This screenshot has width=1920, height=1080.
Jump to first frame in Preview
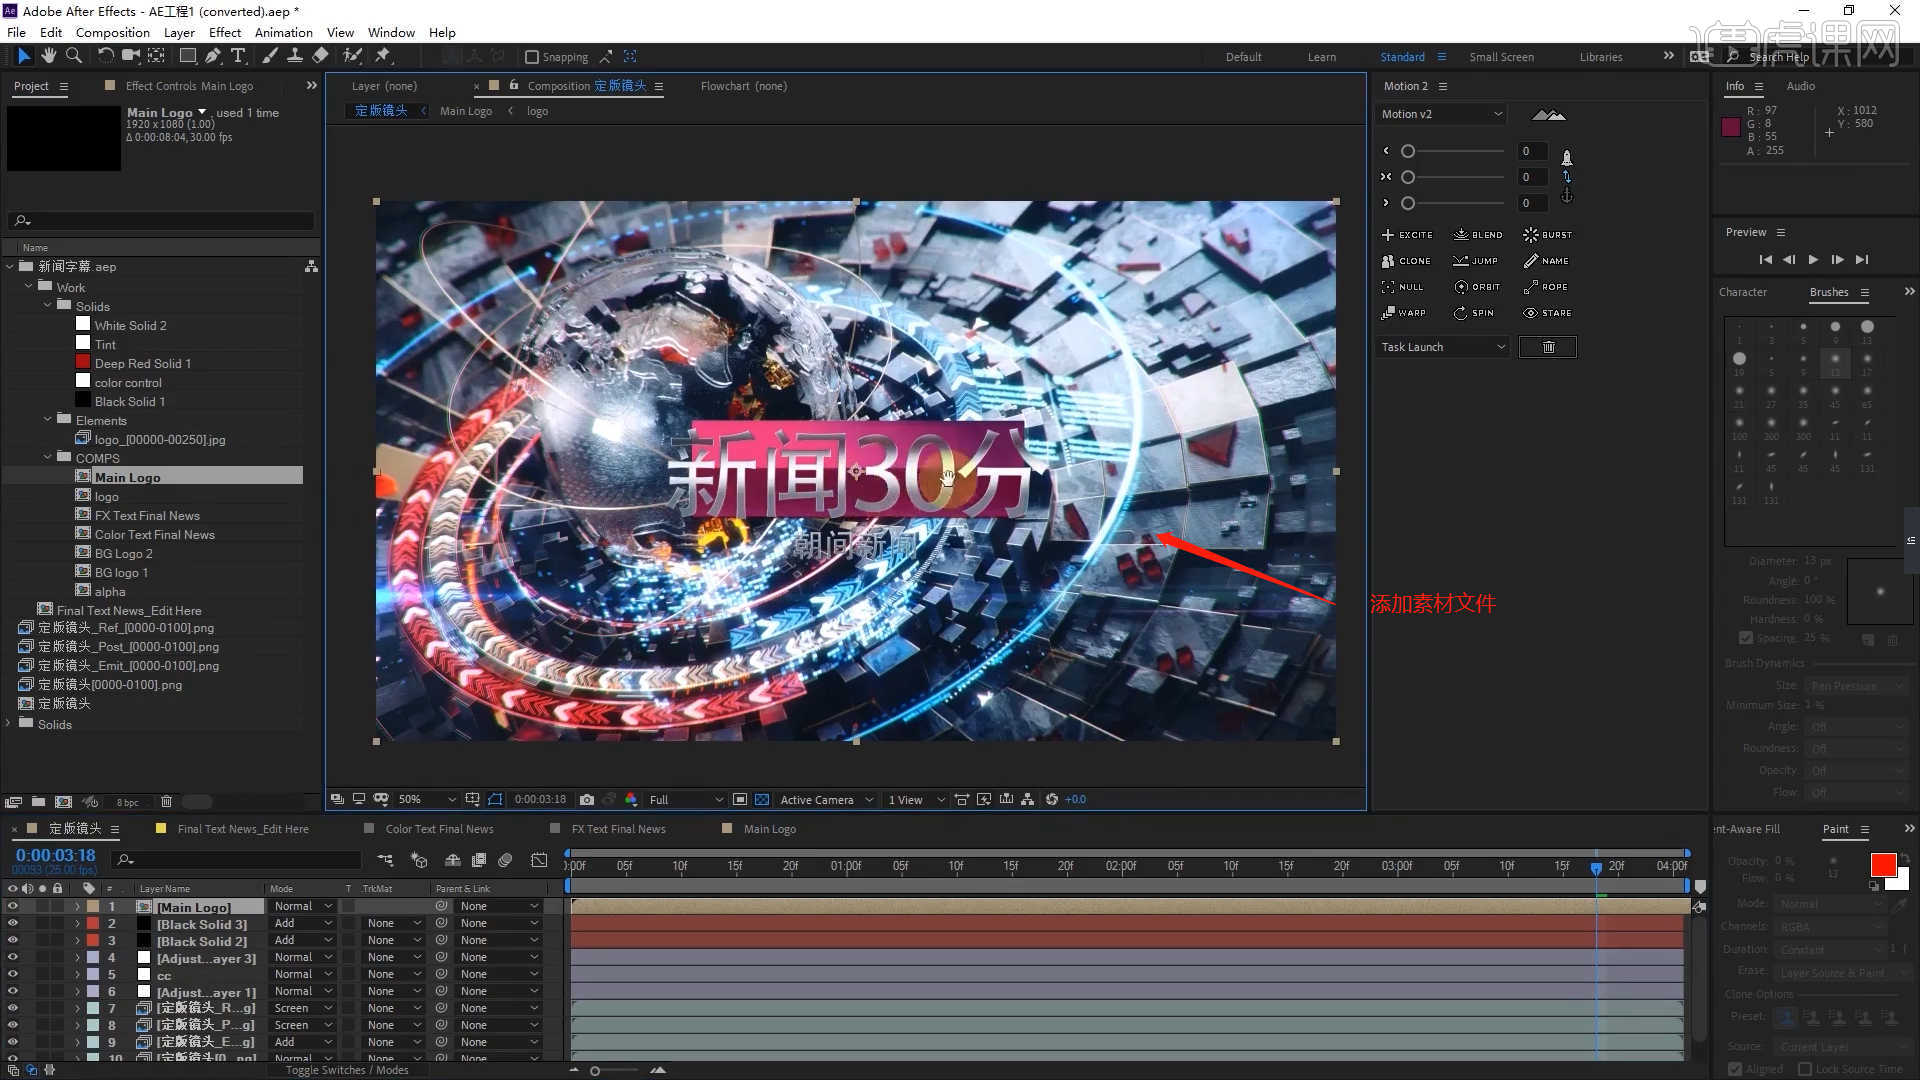(1765, 260)
